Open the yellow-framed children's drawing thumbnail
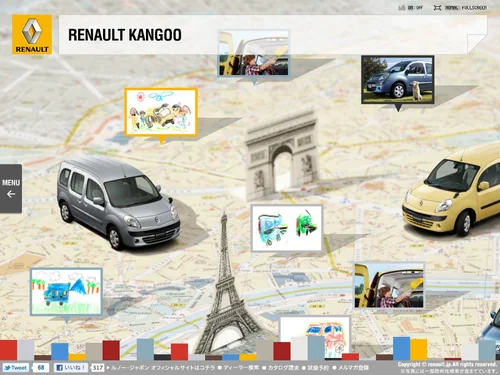Image resolution: width=500 pixels, height=375 pixels. tap(161, 112)
